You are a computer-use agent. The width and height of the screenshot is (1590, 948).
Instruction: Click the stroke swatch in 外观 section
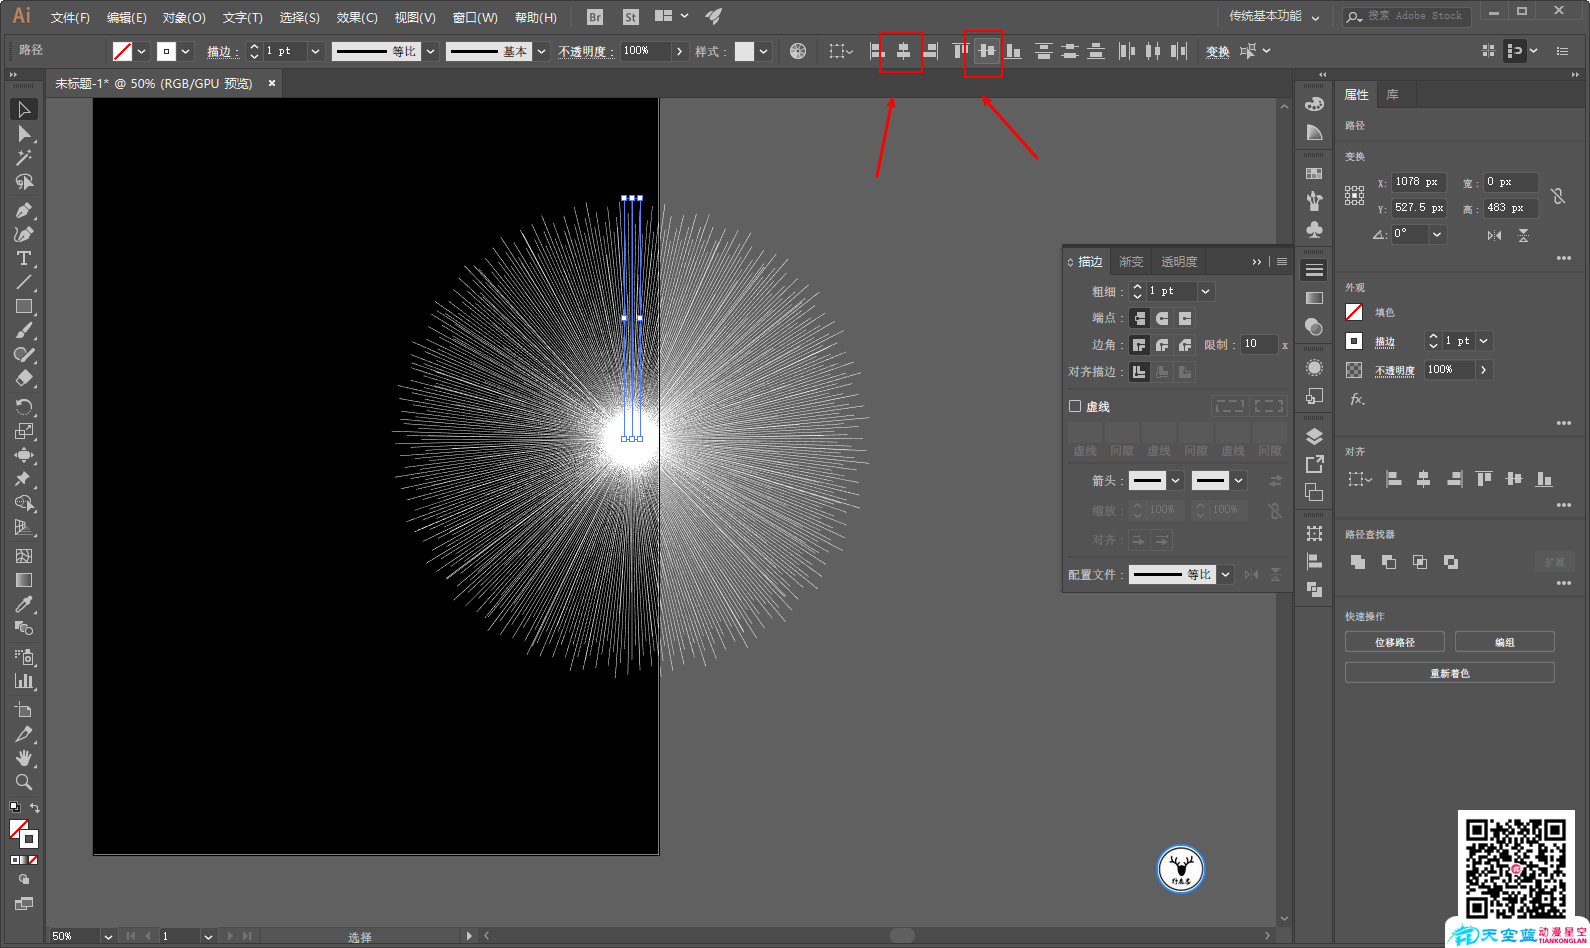[1354, 341]
